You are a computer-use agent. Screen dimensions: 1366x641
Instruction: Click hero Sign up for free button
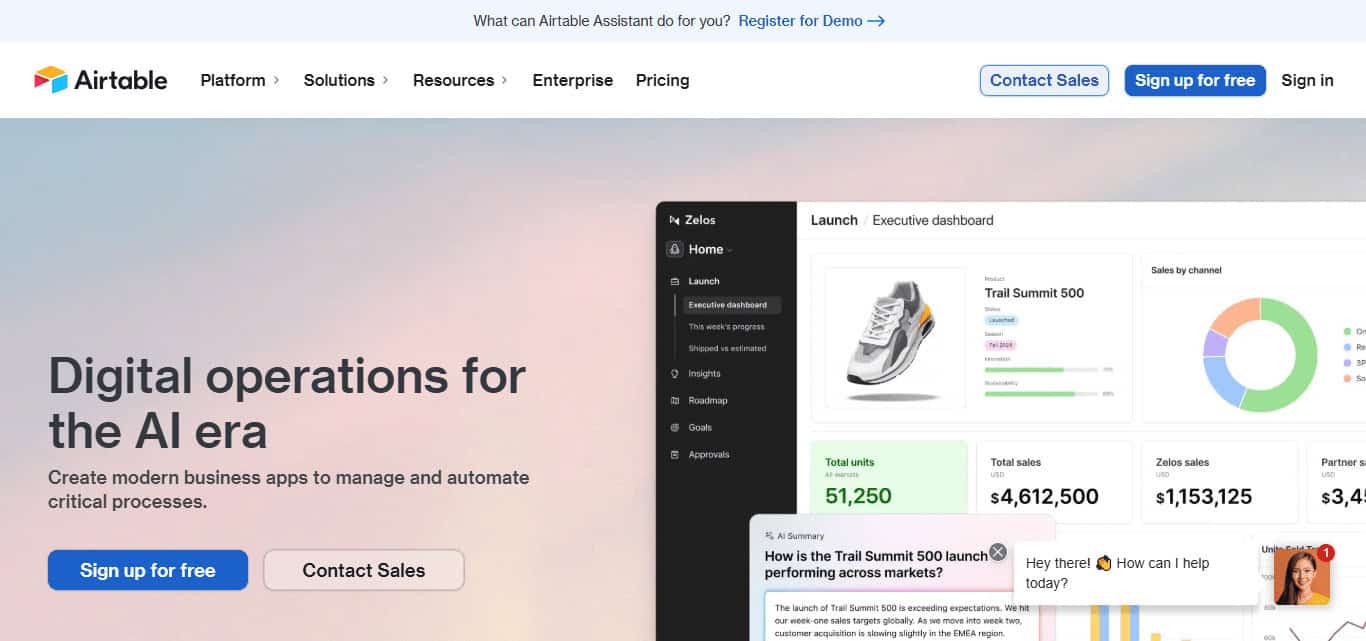click(x=148, y=570)
